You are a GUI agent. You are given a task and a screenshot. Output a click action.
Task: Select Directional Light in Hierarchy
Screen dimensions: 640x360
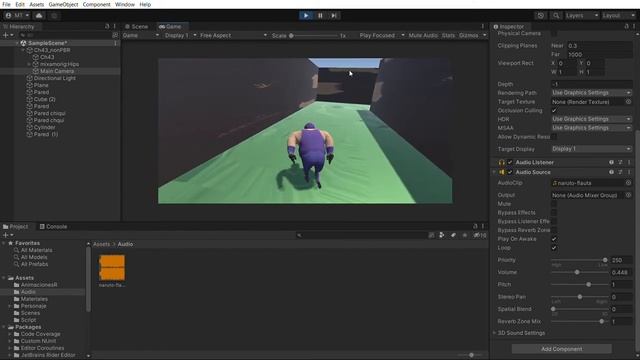click(x=55, y=78)
